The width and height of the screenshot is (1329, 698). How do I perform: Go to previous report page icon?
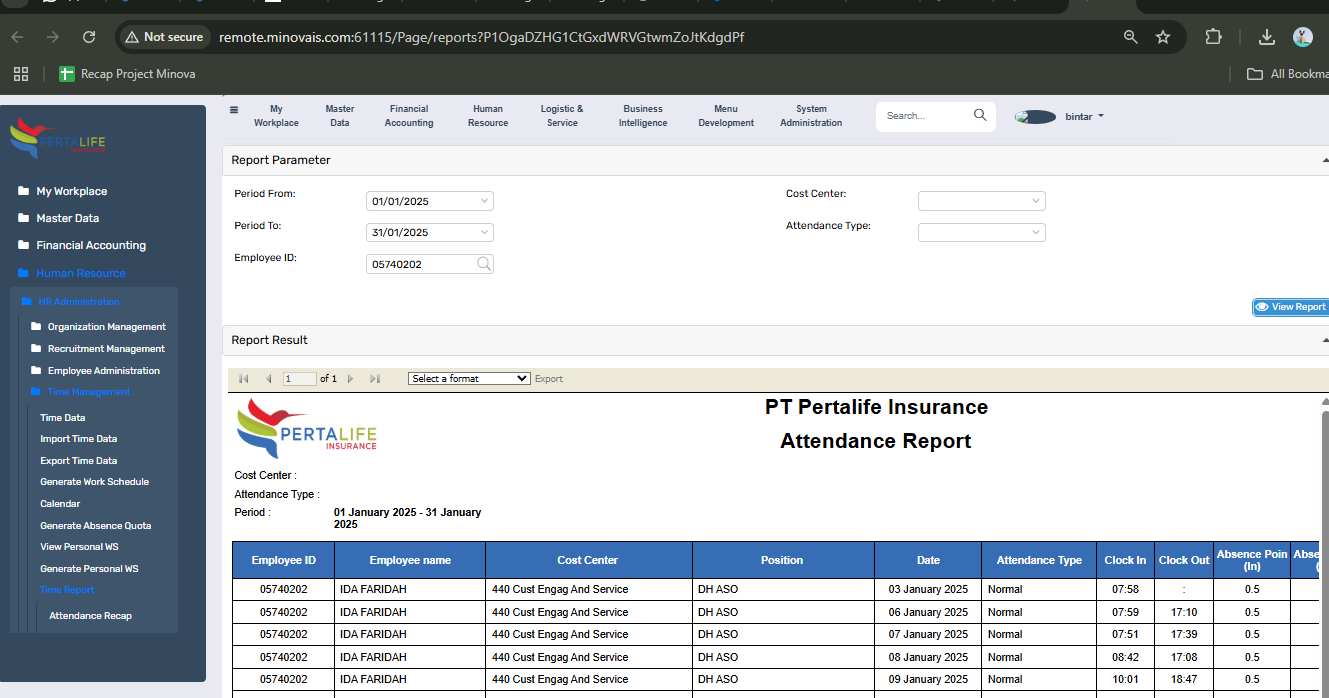coord(269,379)
